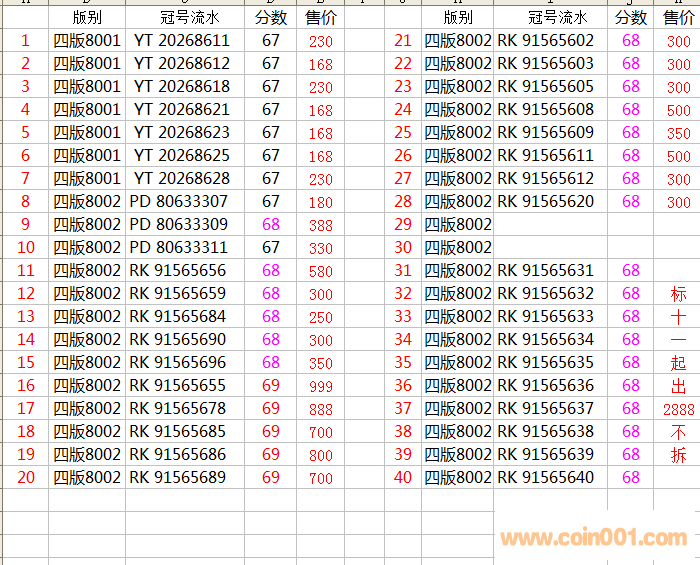Click the serial cell YT 20268611
Screen dimensions: 700x565
click(x=181, y=41)
